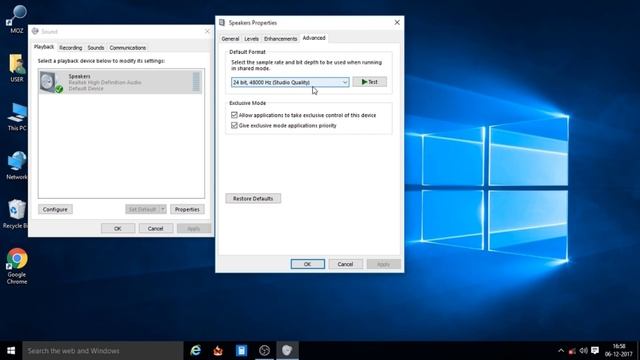Select the Speakers device icon in Sound

(x=52, y=82)
